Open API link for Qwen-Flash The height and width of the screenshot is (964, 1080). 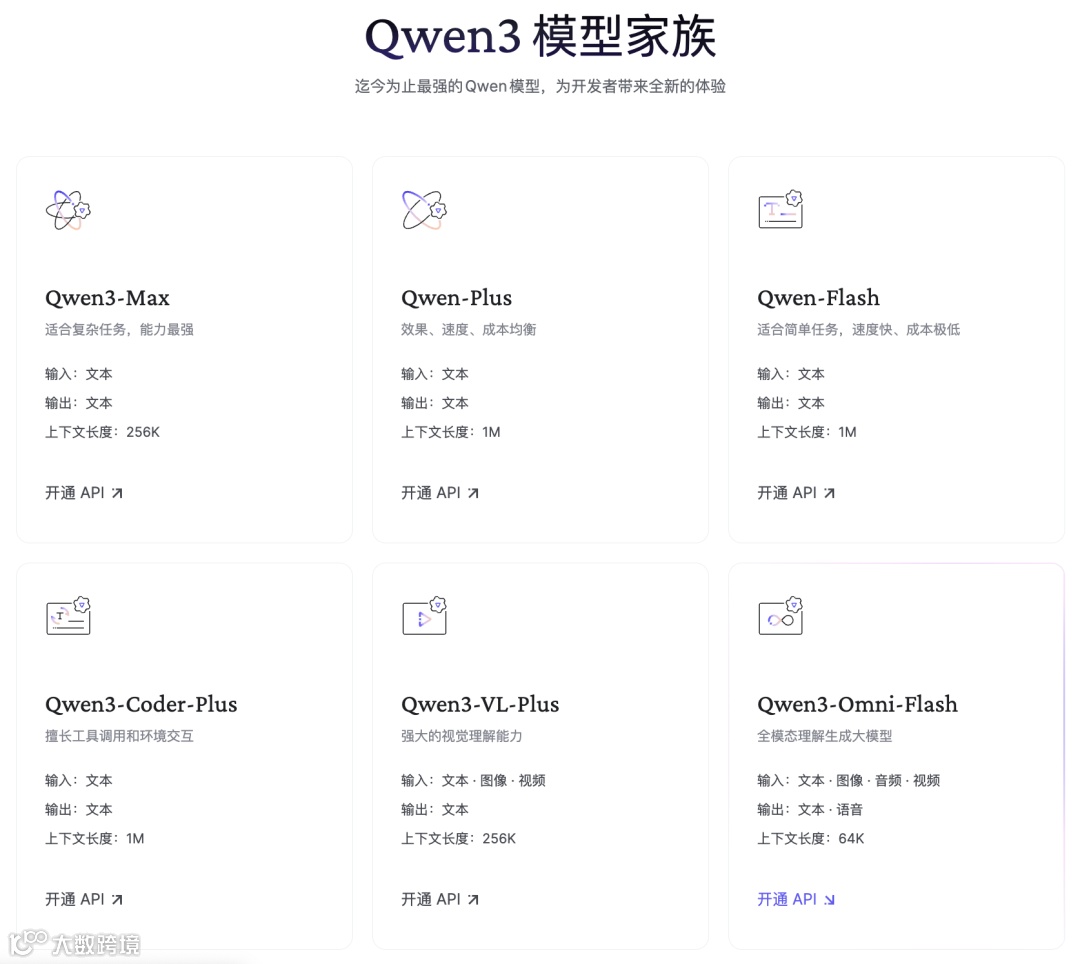[796, 493]
